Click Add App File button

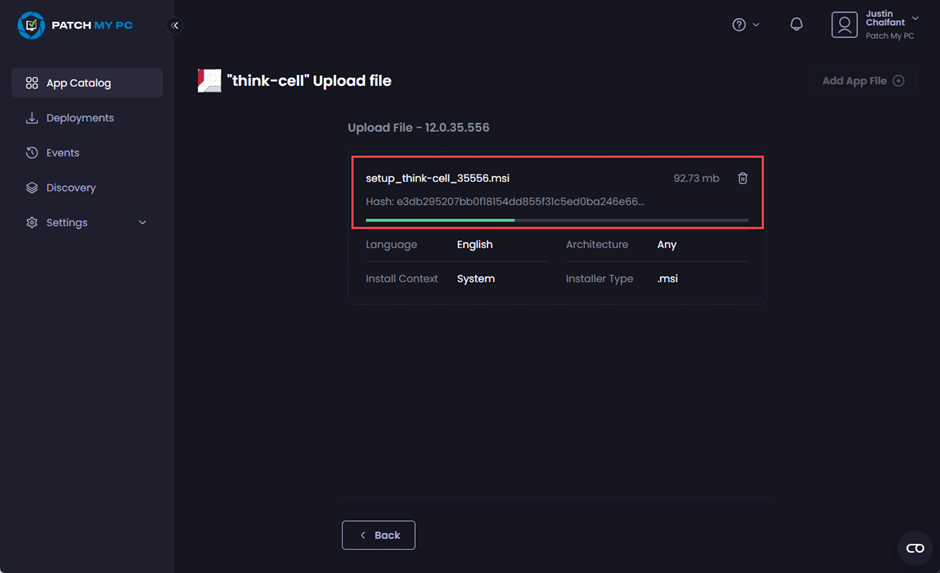862,81
